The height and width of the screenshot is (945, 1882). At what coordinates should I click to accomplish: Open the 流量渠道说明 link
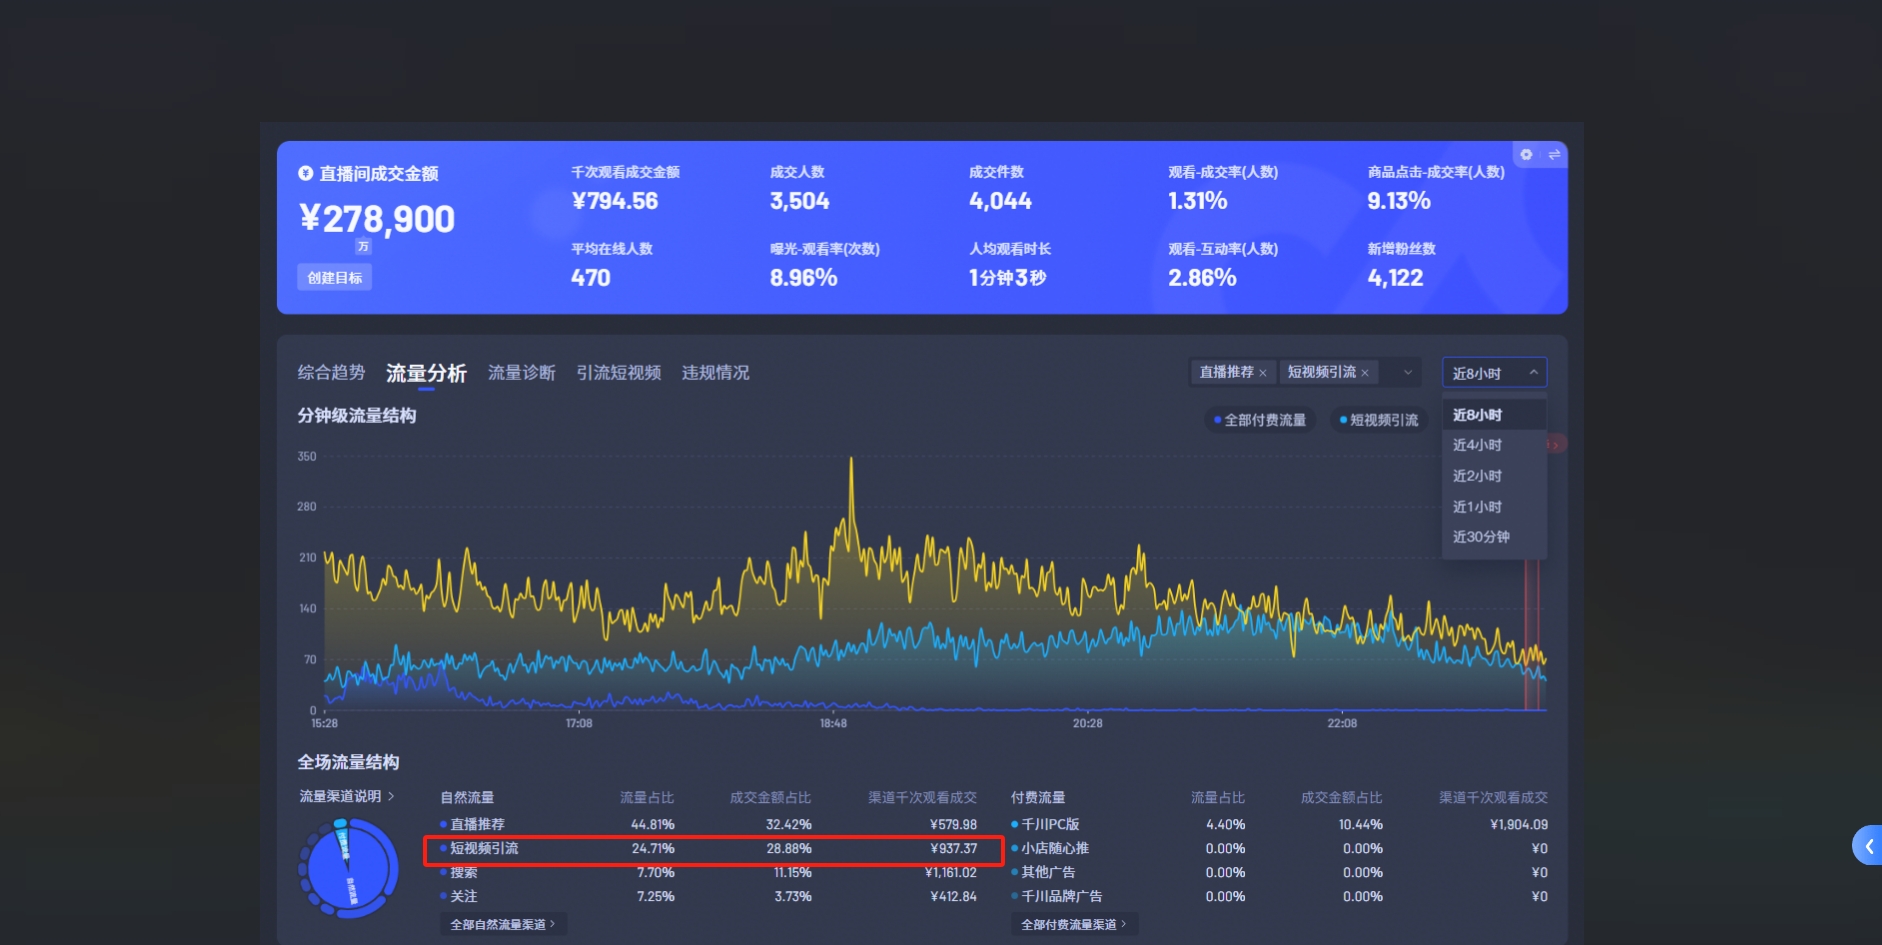(347, 796)
